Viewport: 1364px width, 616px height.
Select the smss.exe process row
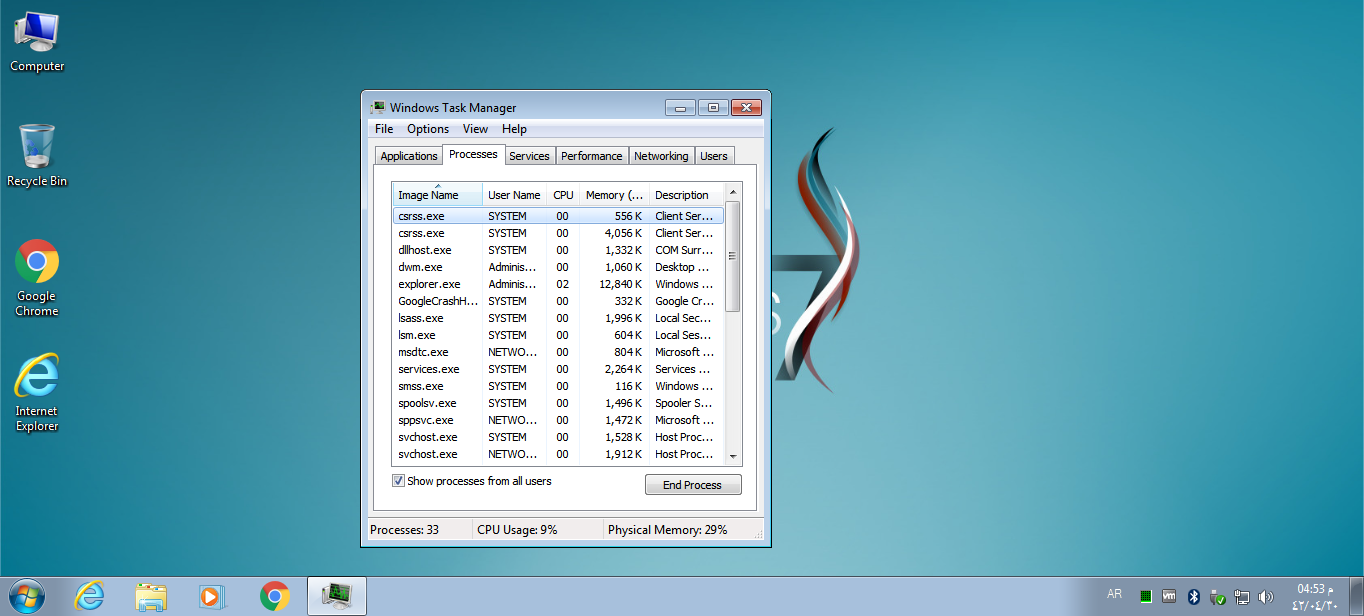point(558,386)
